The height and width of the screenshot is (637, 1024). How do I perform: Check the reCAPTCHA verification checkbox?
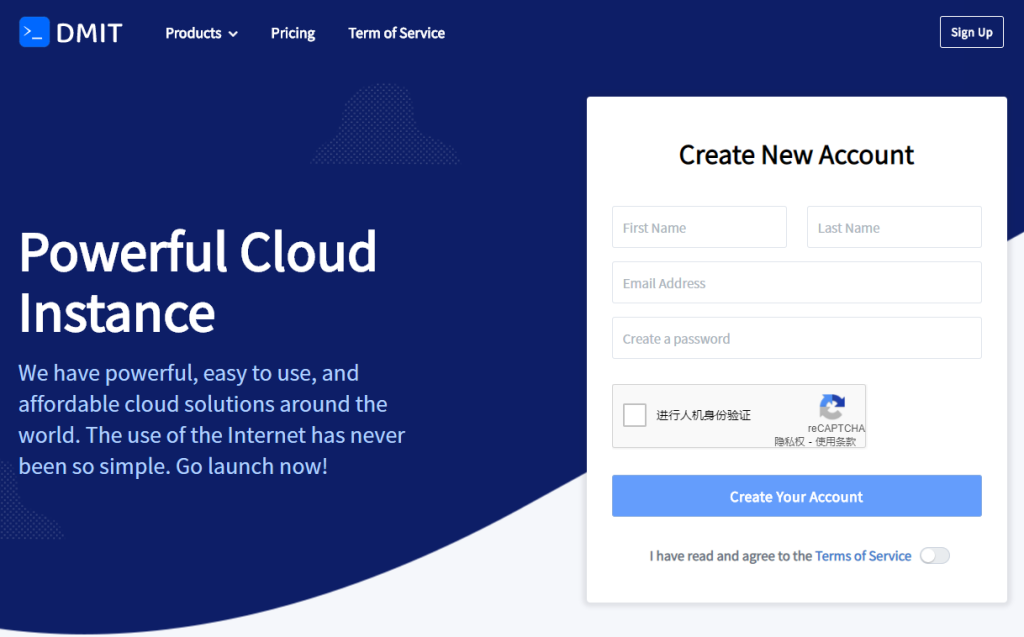634,415
